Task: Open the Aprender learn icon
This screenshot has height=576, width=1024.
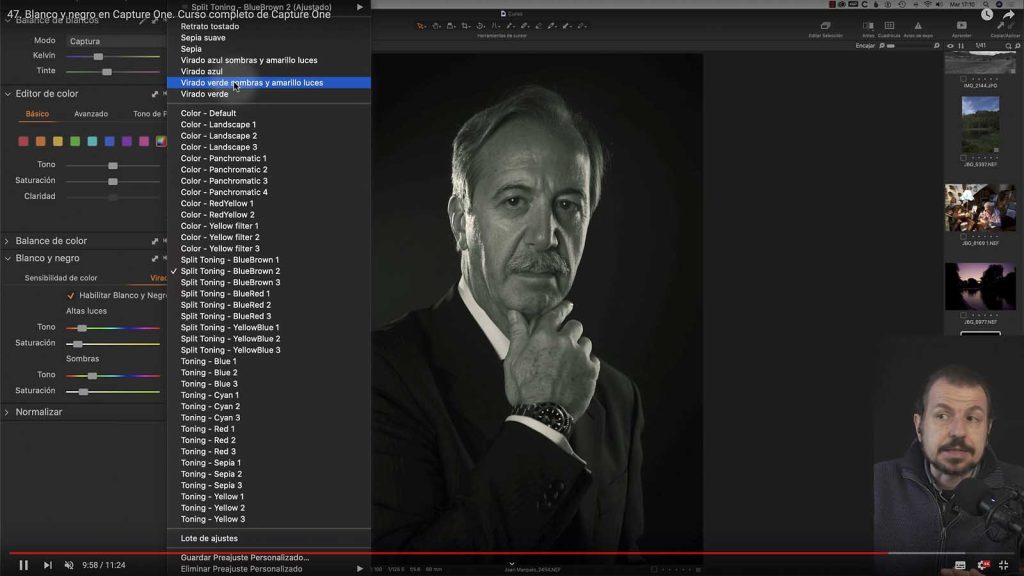Action: 961,25
